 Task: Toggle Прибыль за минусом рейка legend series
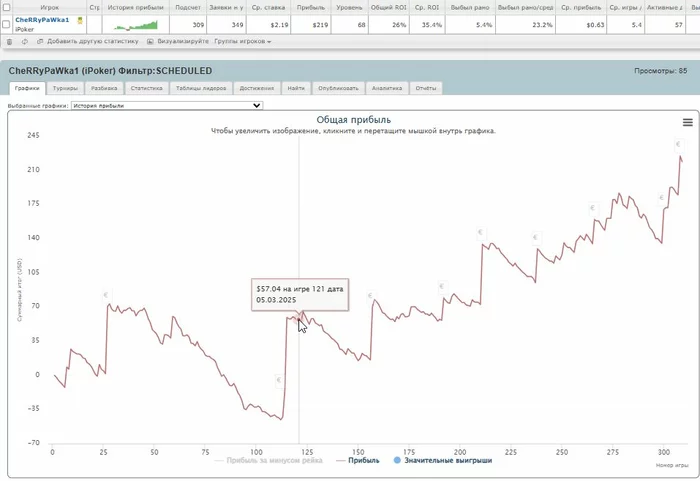269,460
